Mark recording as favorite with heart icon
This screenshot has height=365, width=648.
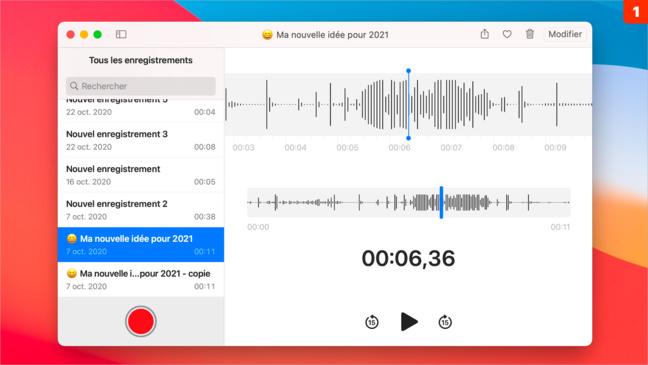click(x=507, y=34)
